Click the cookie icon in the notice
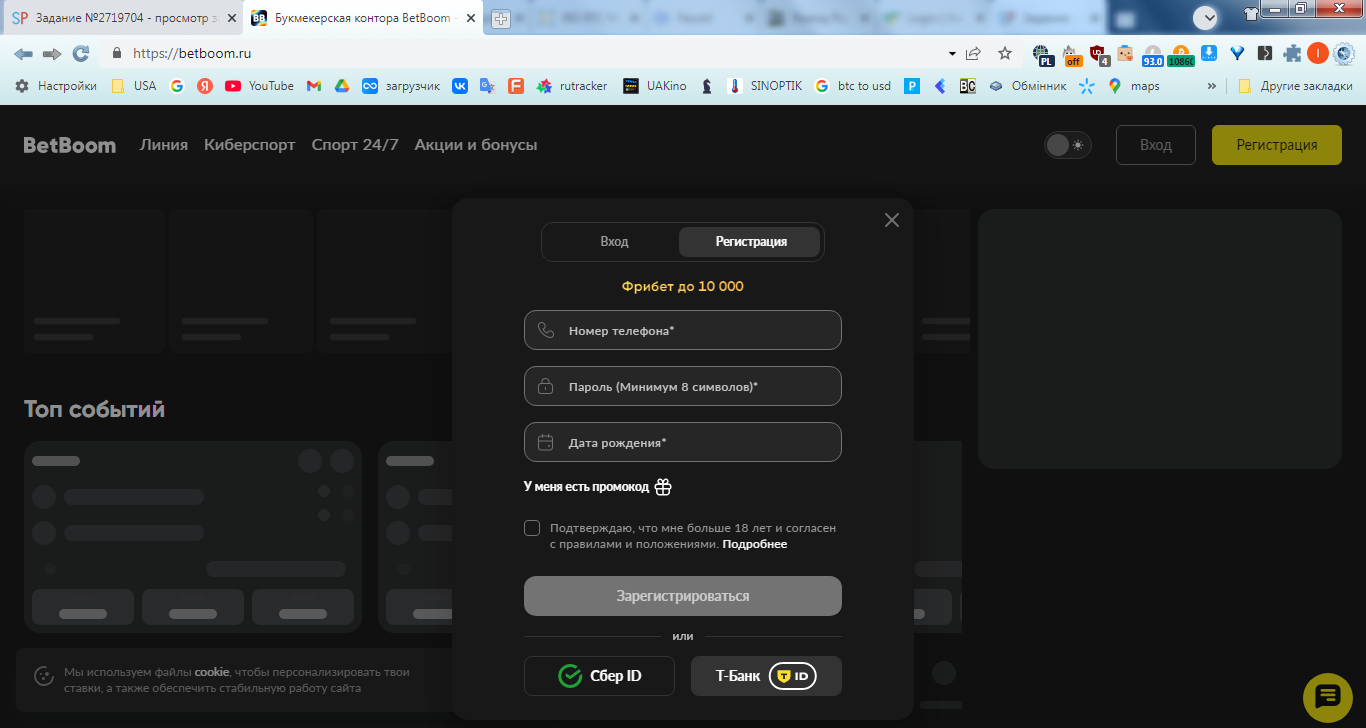The height and width of the screenshot is (728, 1366). click(x=44, y=677)
